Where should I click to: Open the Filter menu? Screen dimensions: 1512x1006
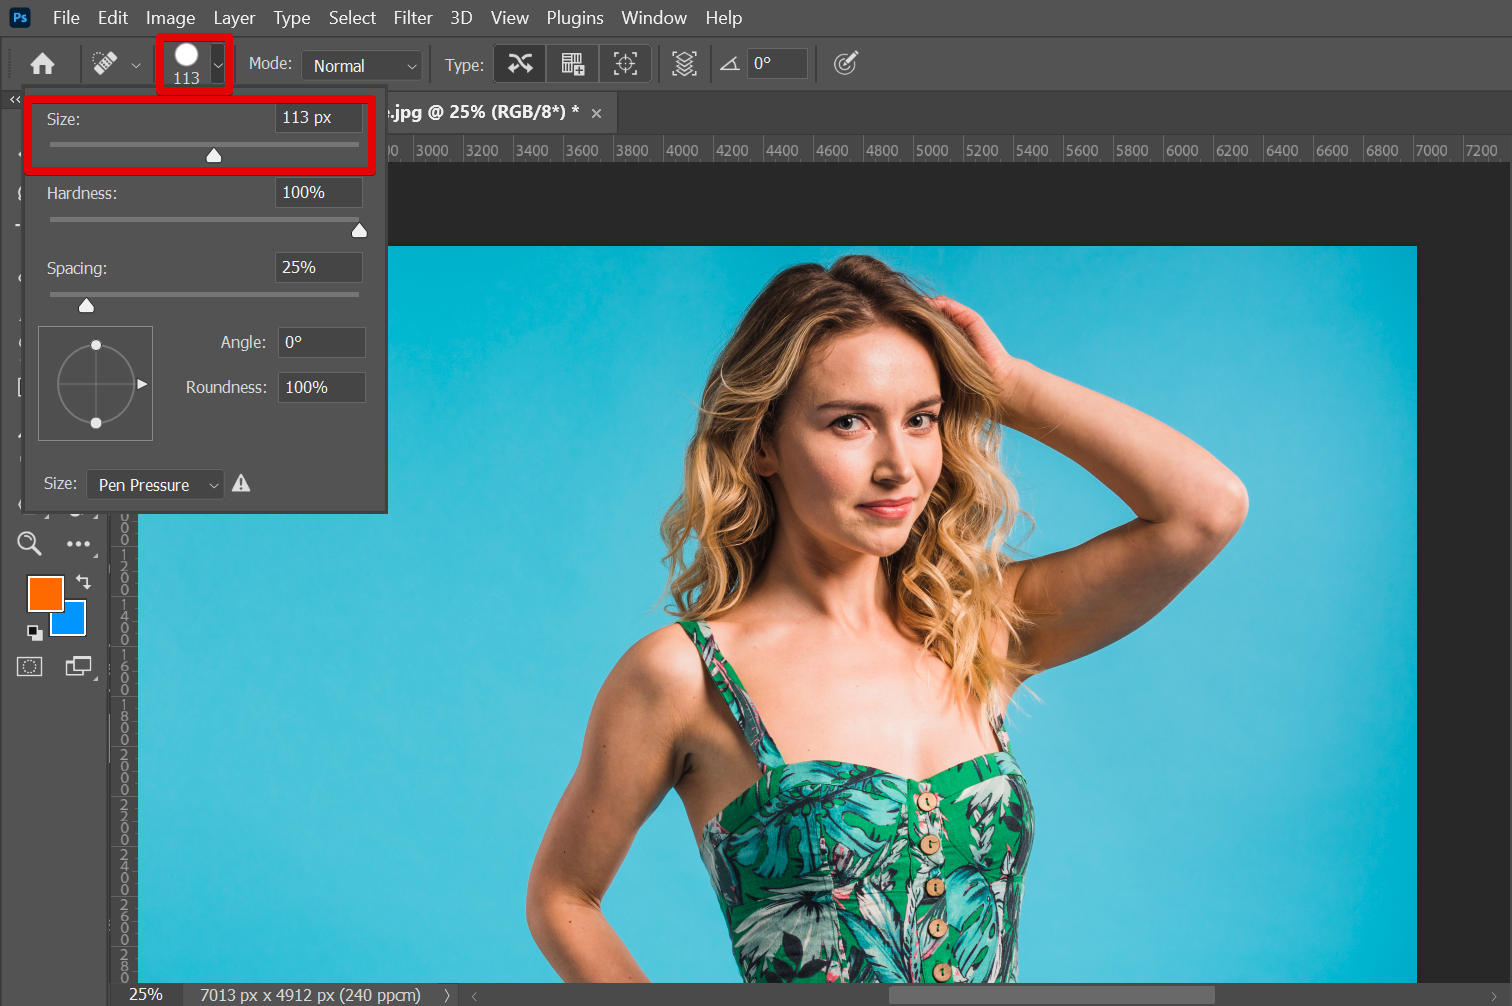(x=412, y=18)
